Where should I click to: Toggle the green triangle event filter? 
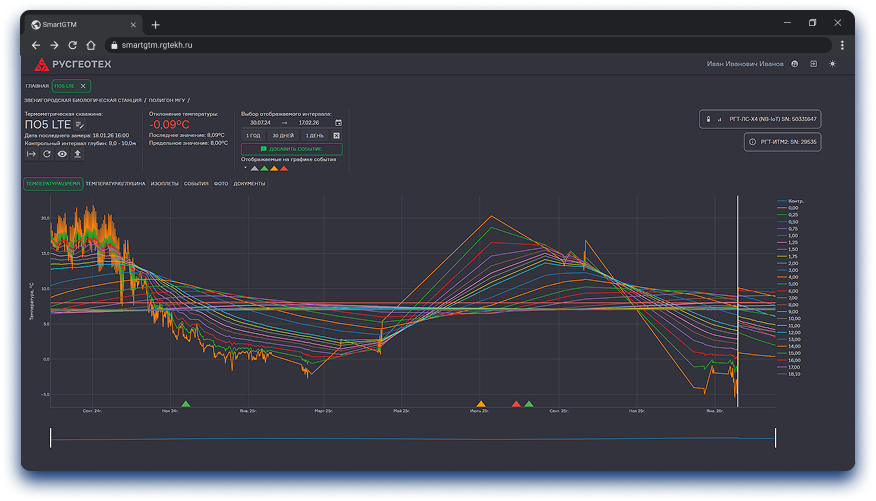264,168
